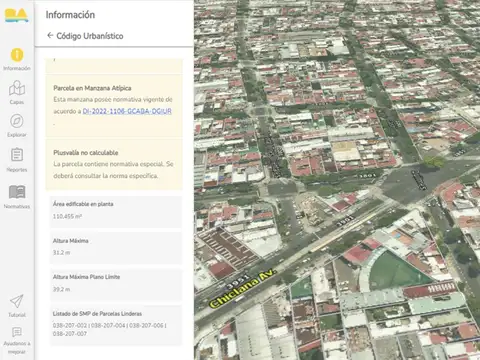Click the Área edificable en planta label
This screenshot has height=360, width=480.
83,204
